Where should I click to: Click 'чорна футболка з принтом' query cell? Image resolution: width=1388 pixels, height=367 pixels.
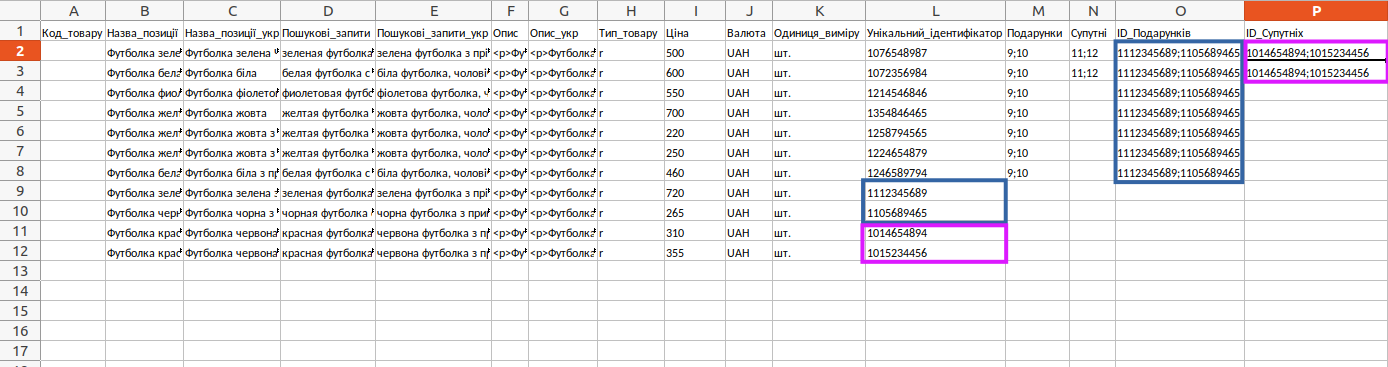tap(434, 212)
